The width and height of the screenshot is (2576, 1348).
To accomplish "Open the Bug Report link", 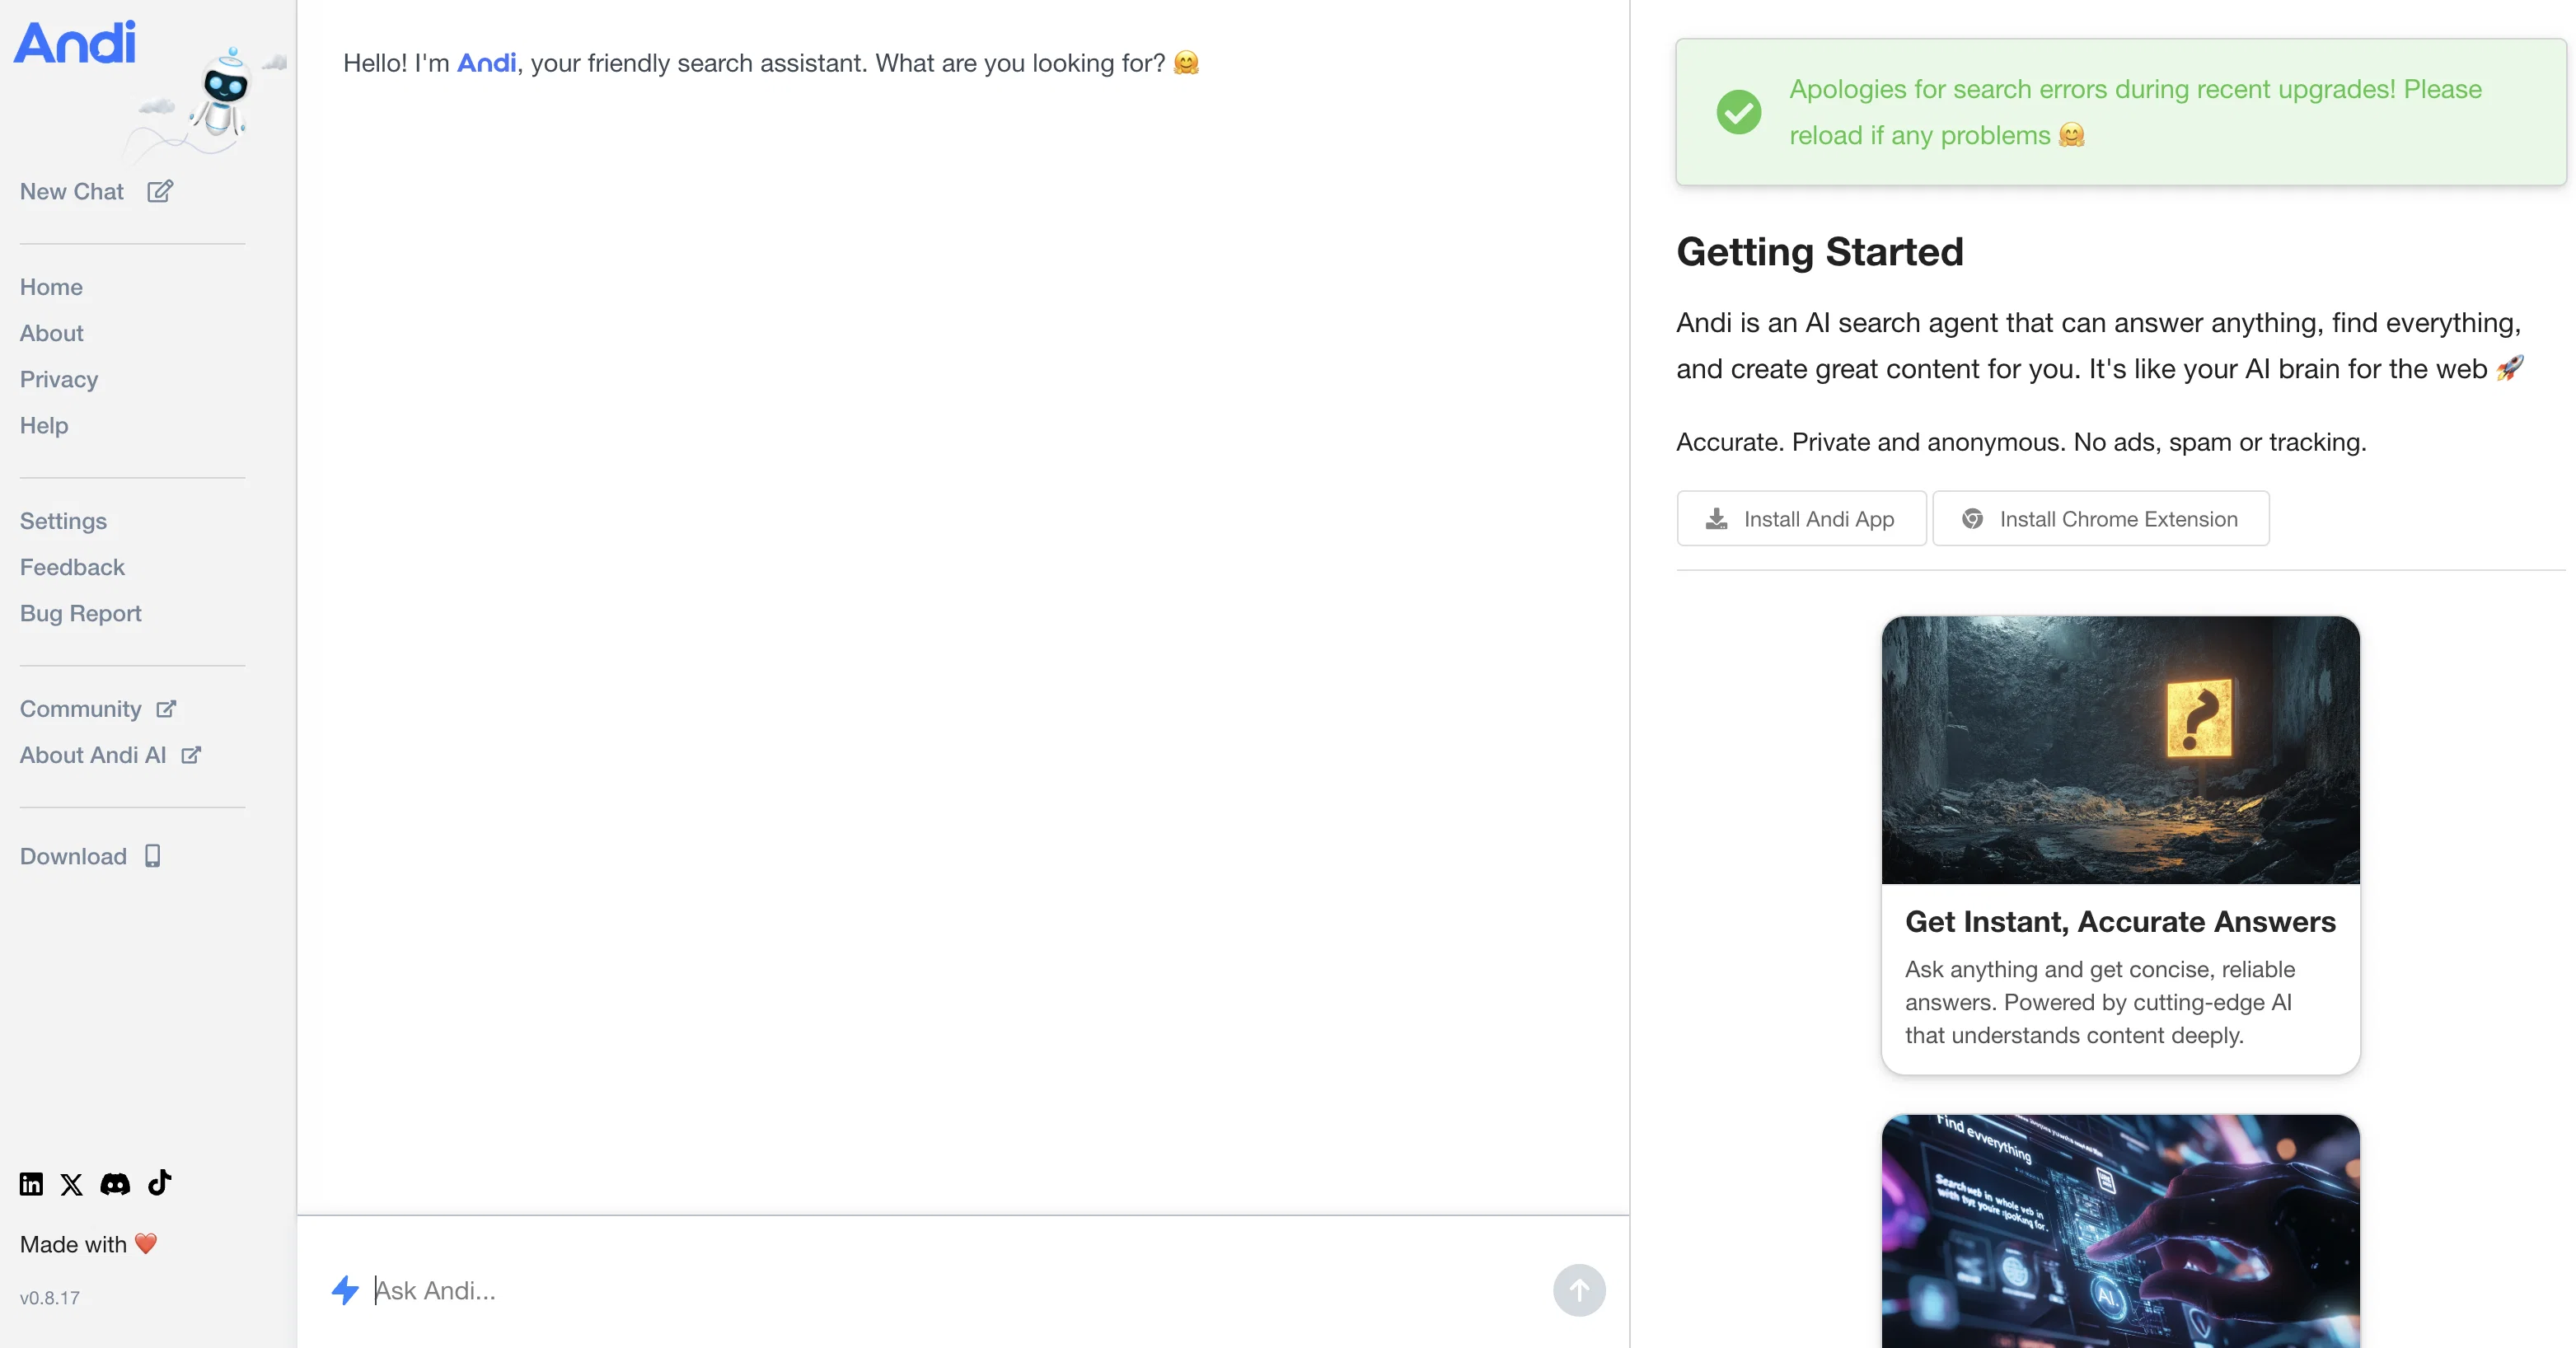I will (x=81, y=613).
